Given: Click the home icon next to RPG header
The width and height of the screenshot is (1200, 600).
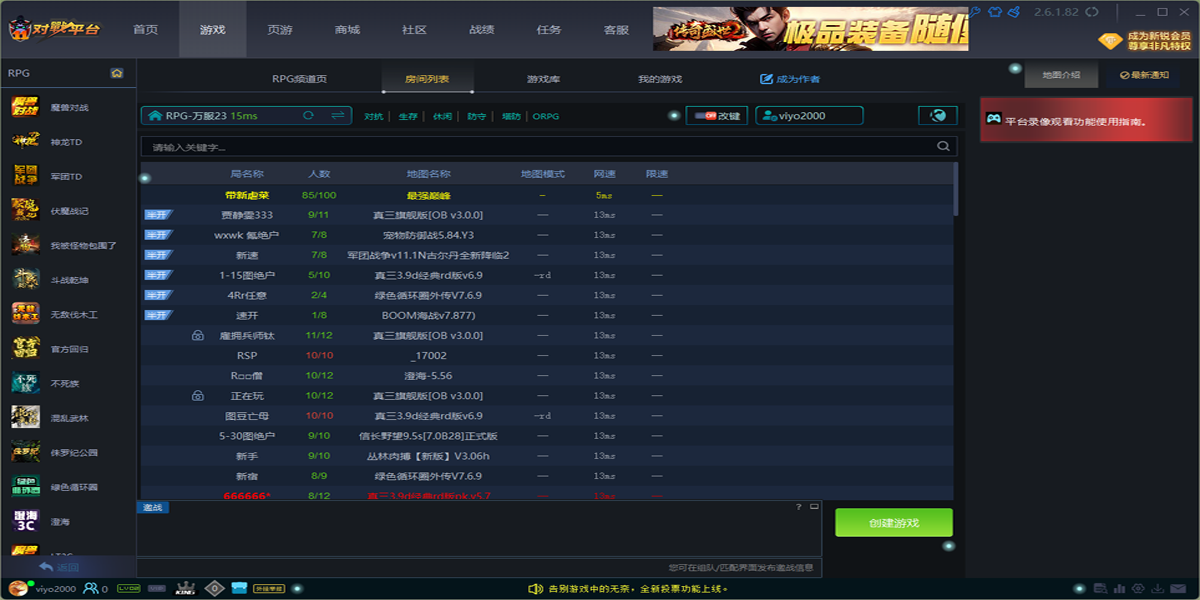Looking at the screenshot, I should [x=117, y=73].
